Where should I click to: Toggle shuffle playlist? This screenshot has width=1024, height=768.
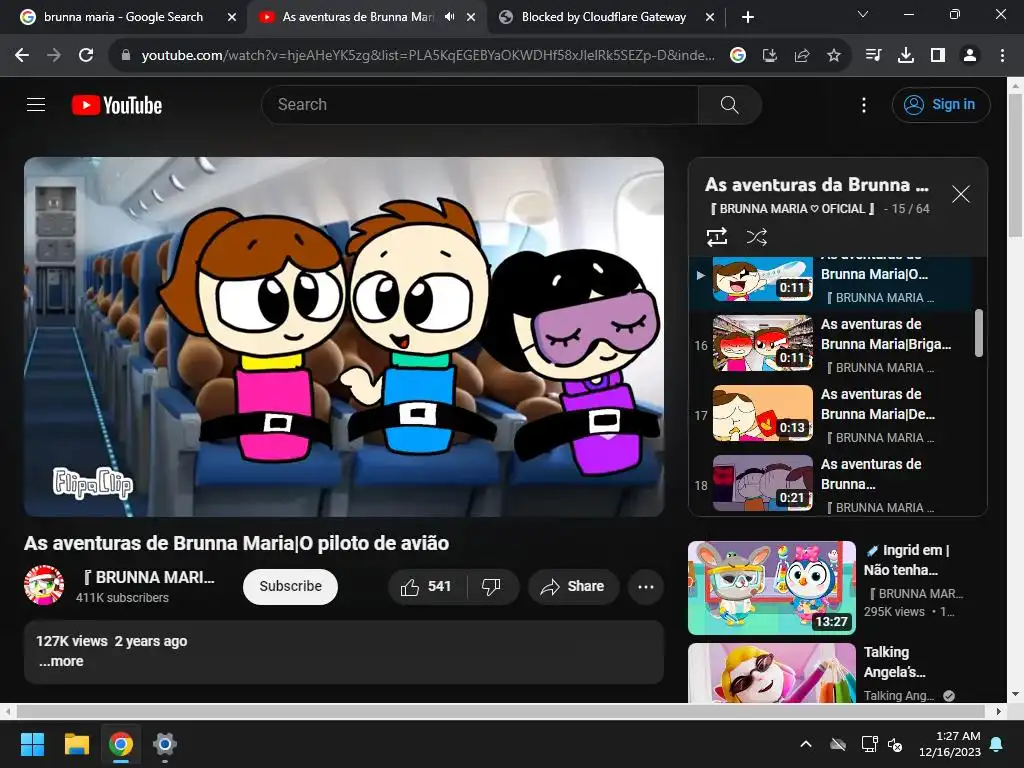coord(756,236)
